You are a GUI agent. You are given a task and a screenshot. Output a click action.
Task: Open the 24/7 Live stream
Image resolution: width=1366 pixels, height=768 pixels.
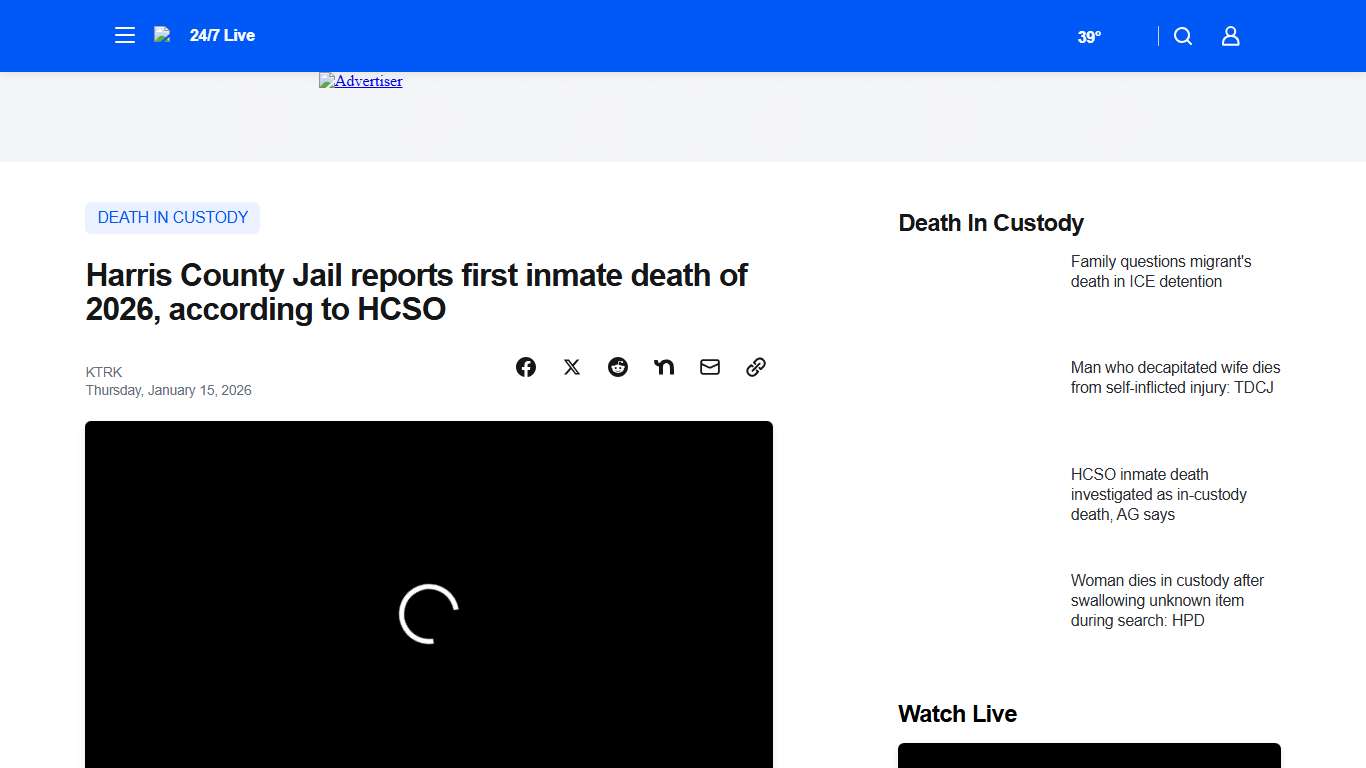[222, 35]
